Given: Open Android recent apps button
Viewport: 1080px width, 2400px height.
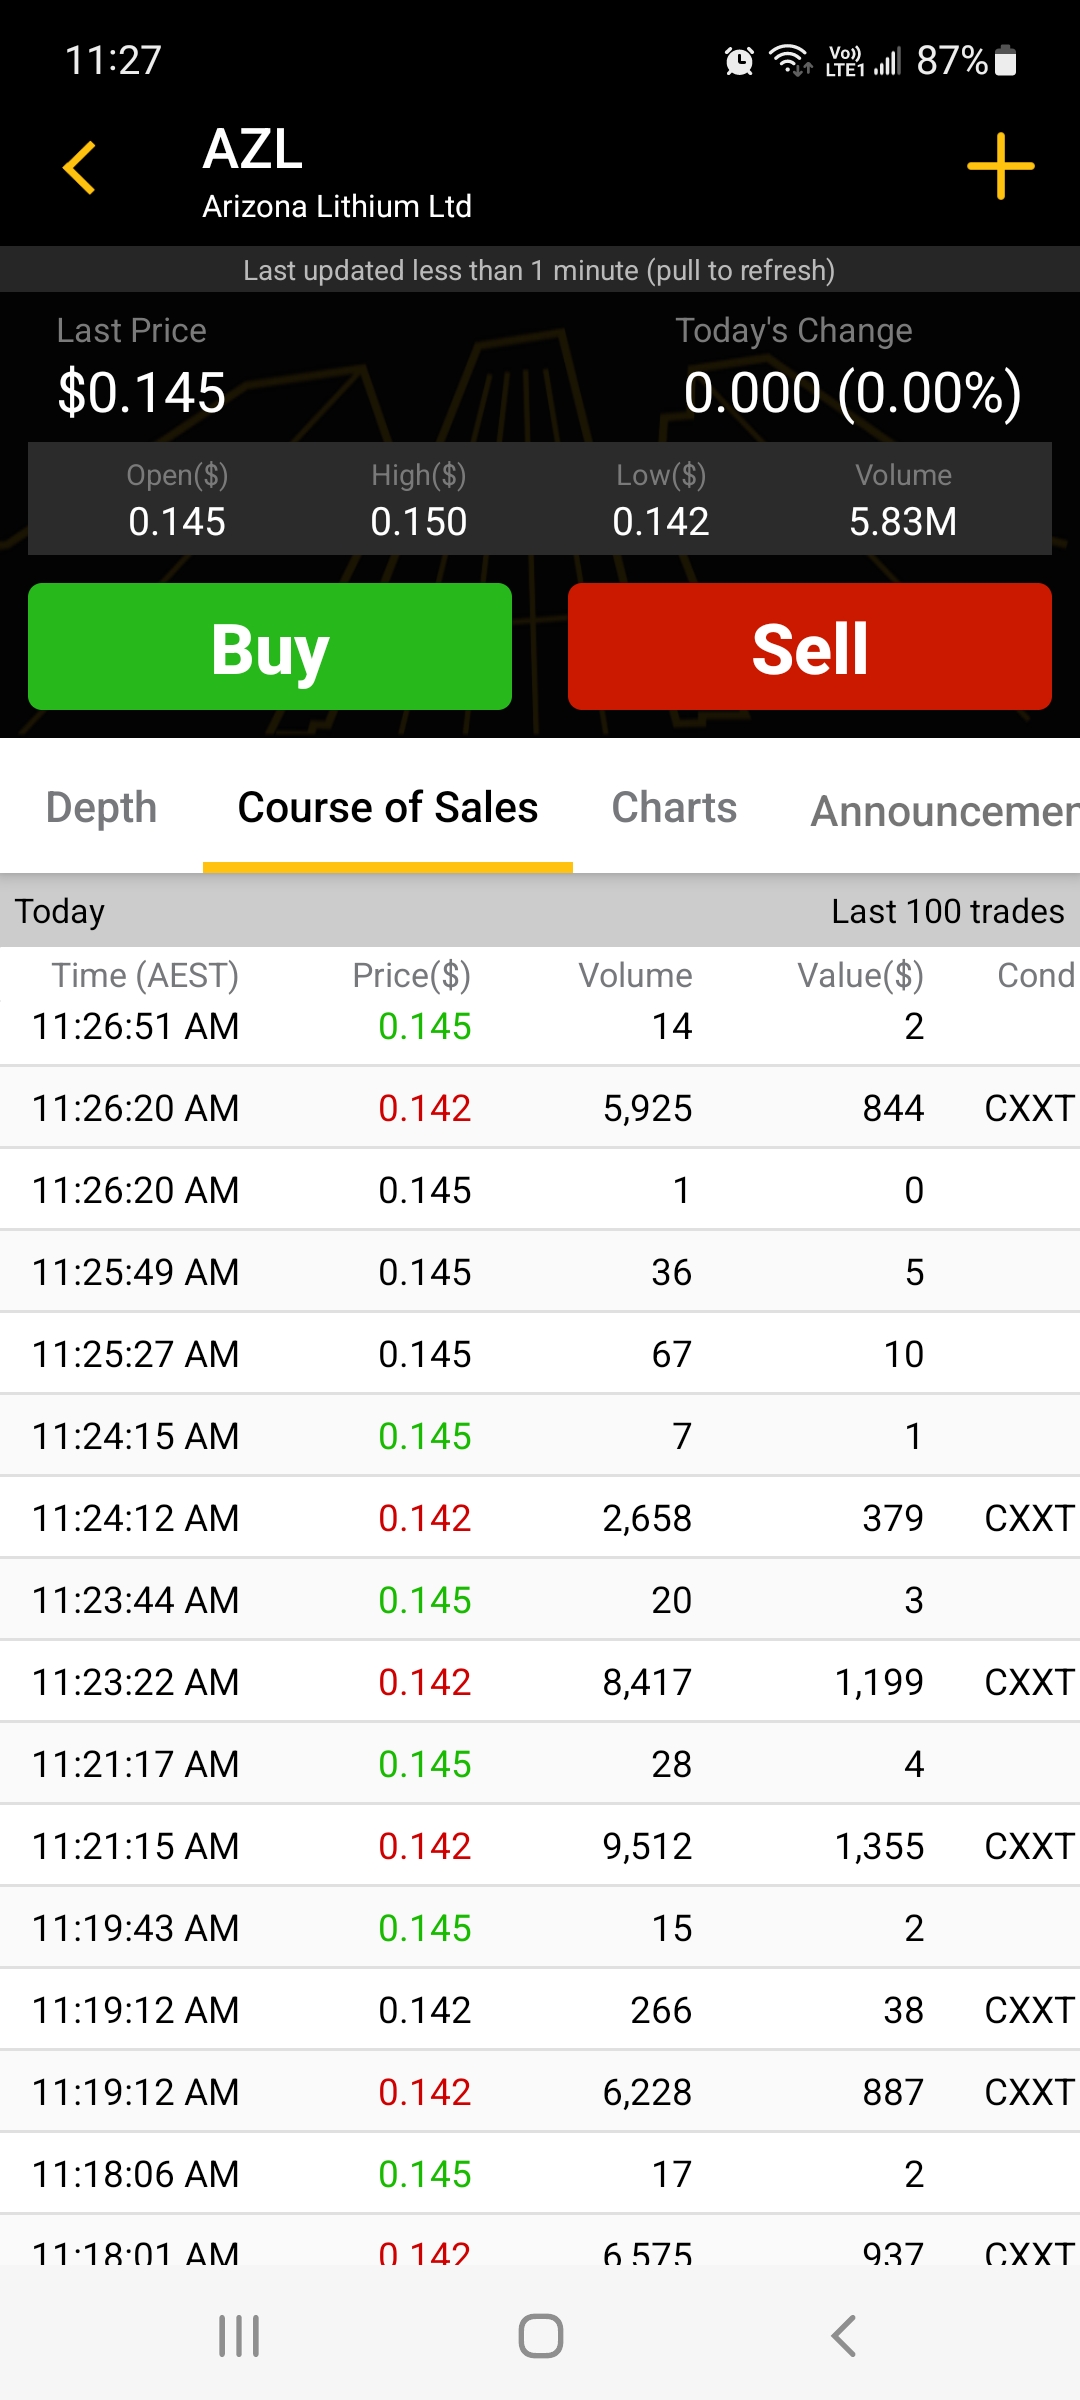Looking at the screenshot, I should 239,2336.
